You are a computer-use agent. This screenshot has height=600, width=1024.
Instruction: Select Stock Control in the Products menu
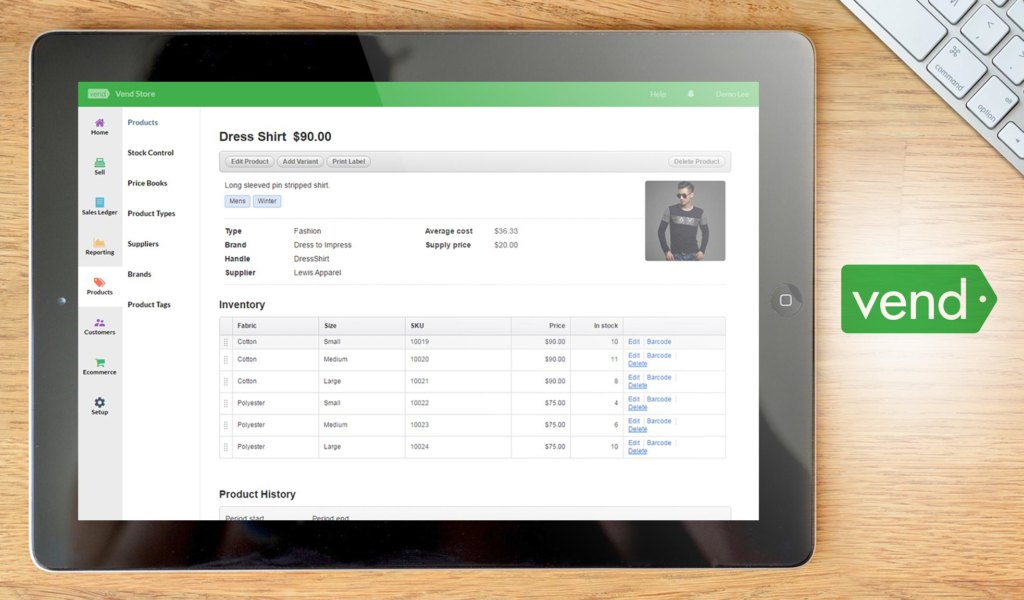pyautogui.click(x=150, y=152)
